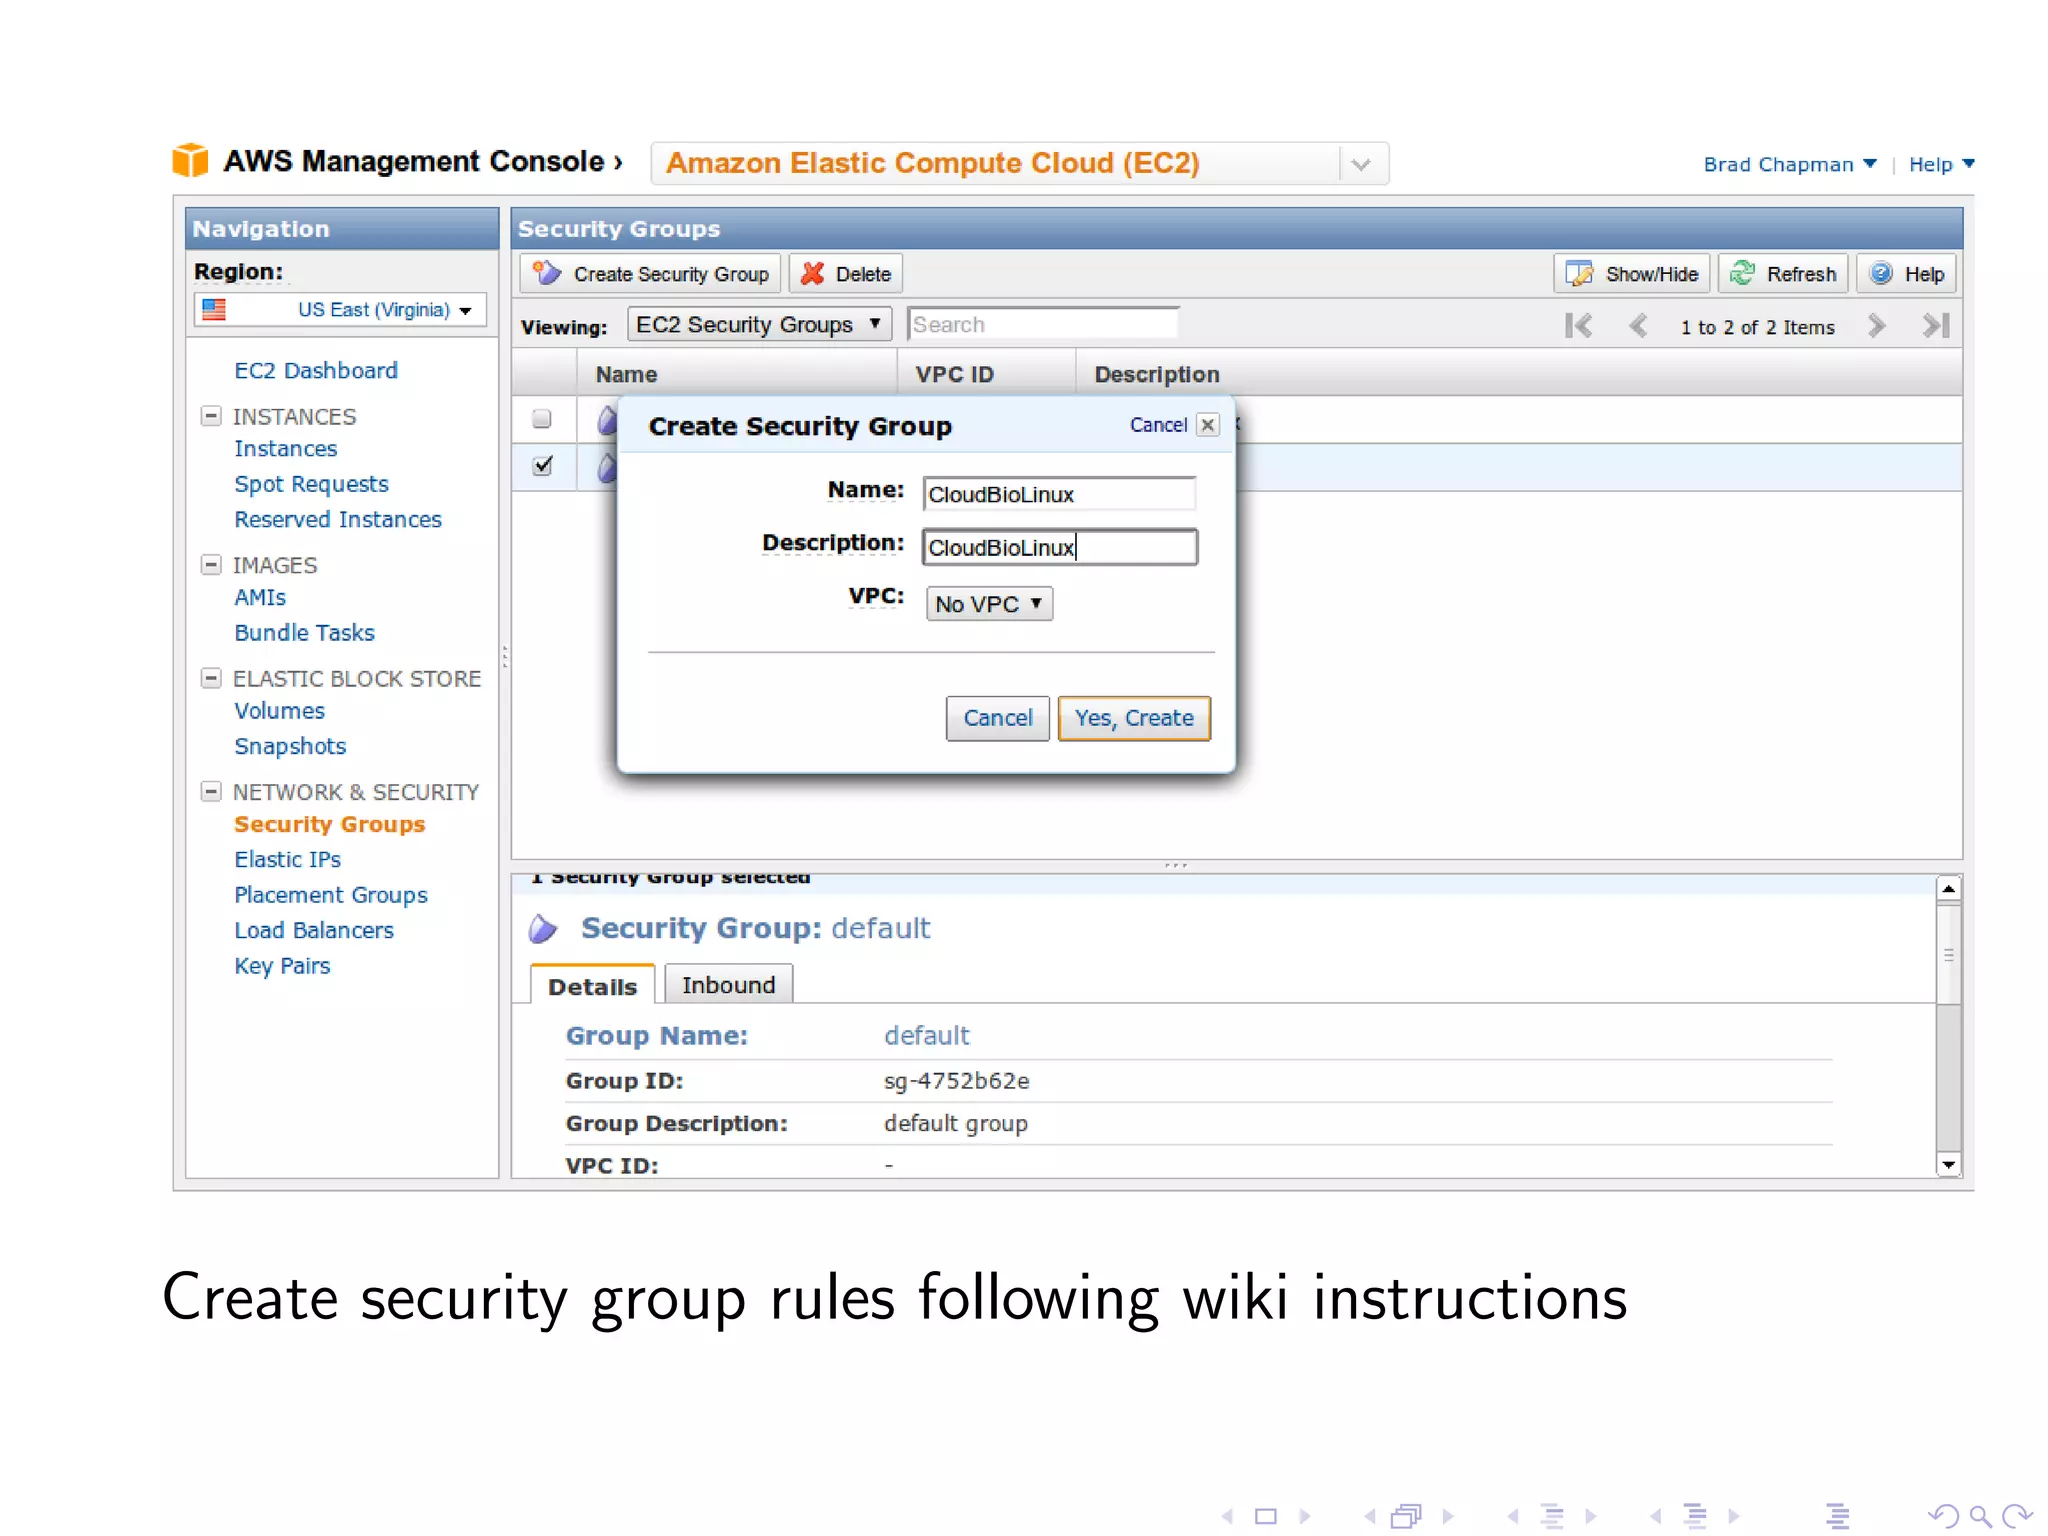
Task: Click the Search box
Action: click(1043, 325)
